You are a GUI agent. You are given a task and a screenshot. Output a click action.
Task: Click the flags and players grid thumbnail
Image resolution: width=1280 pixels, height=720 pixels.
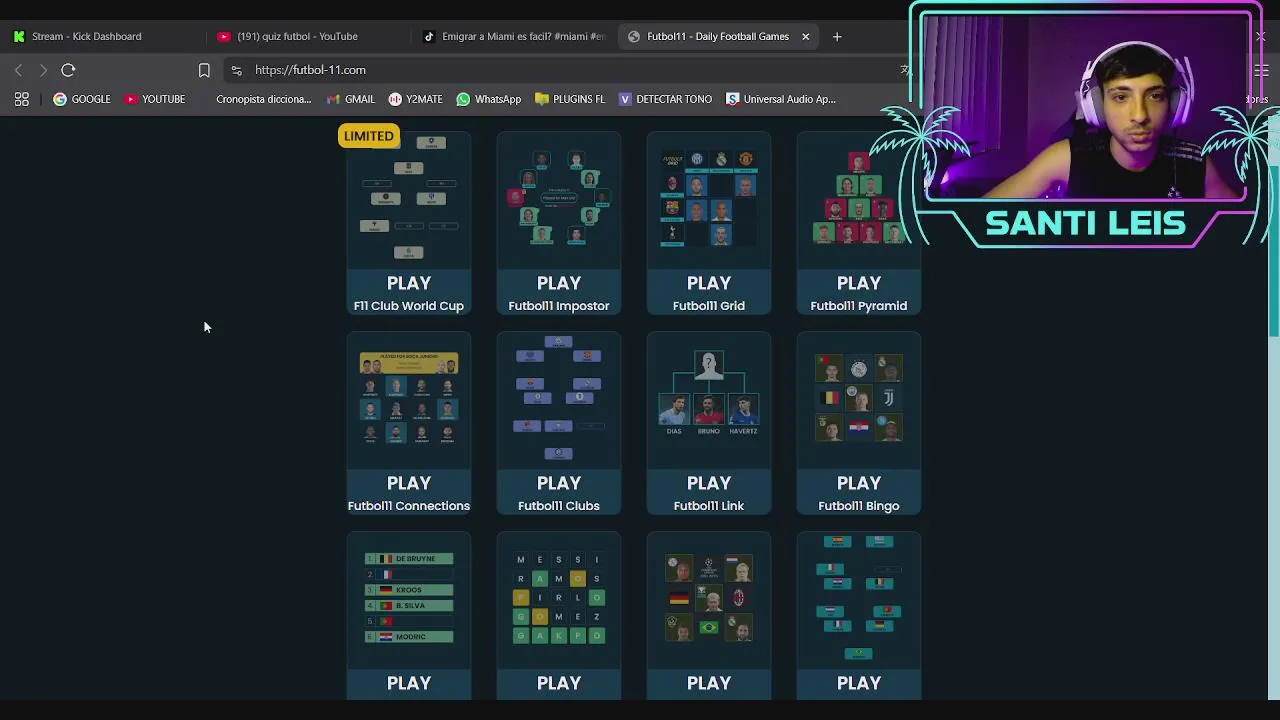coord(709,598)
